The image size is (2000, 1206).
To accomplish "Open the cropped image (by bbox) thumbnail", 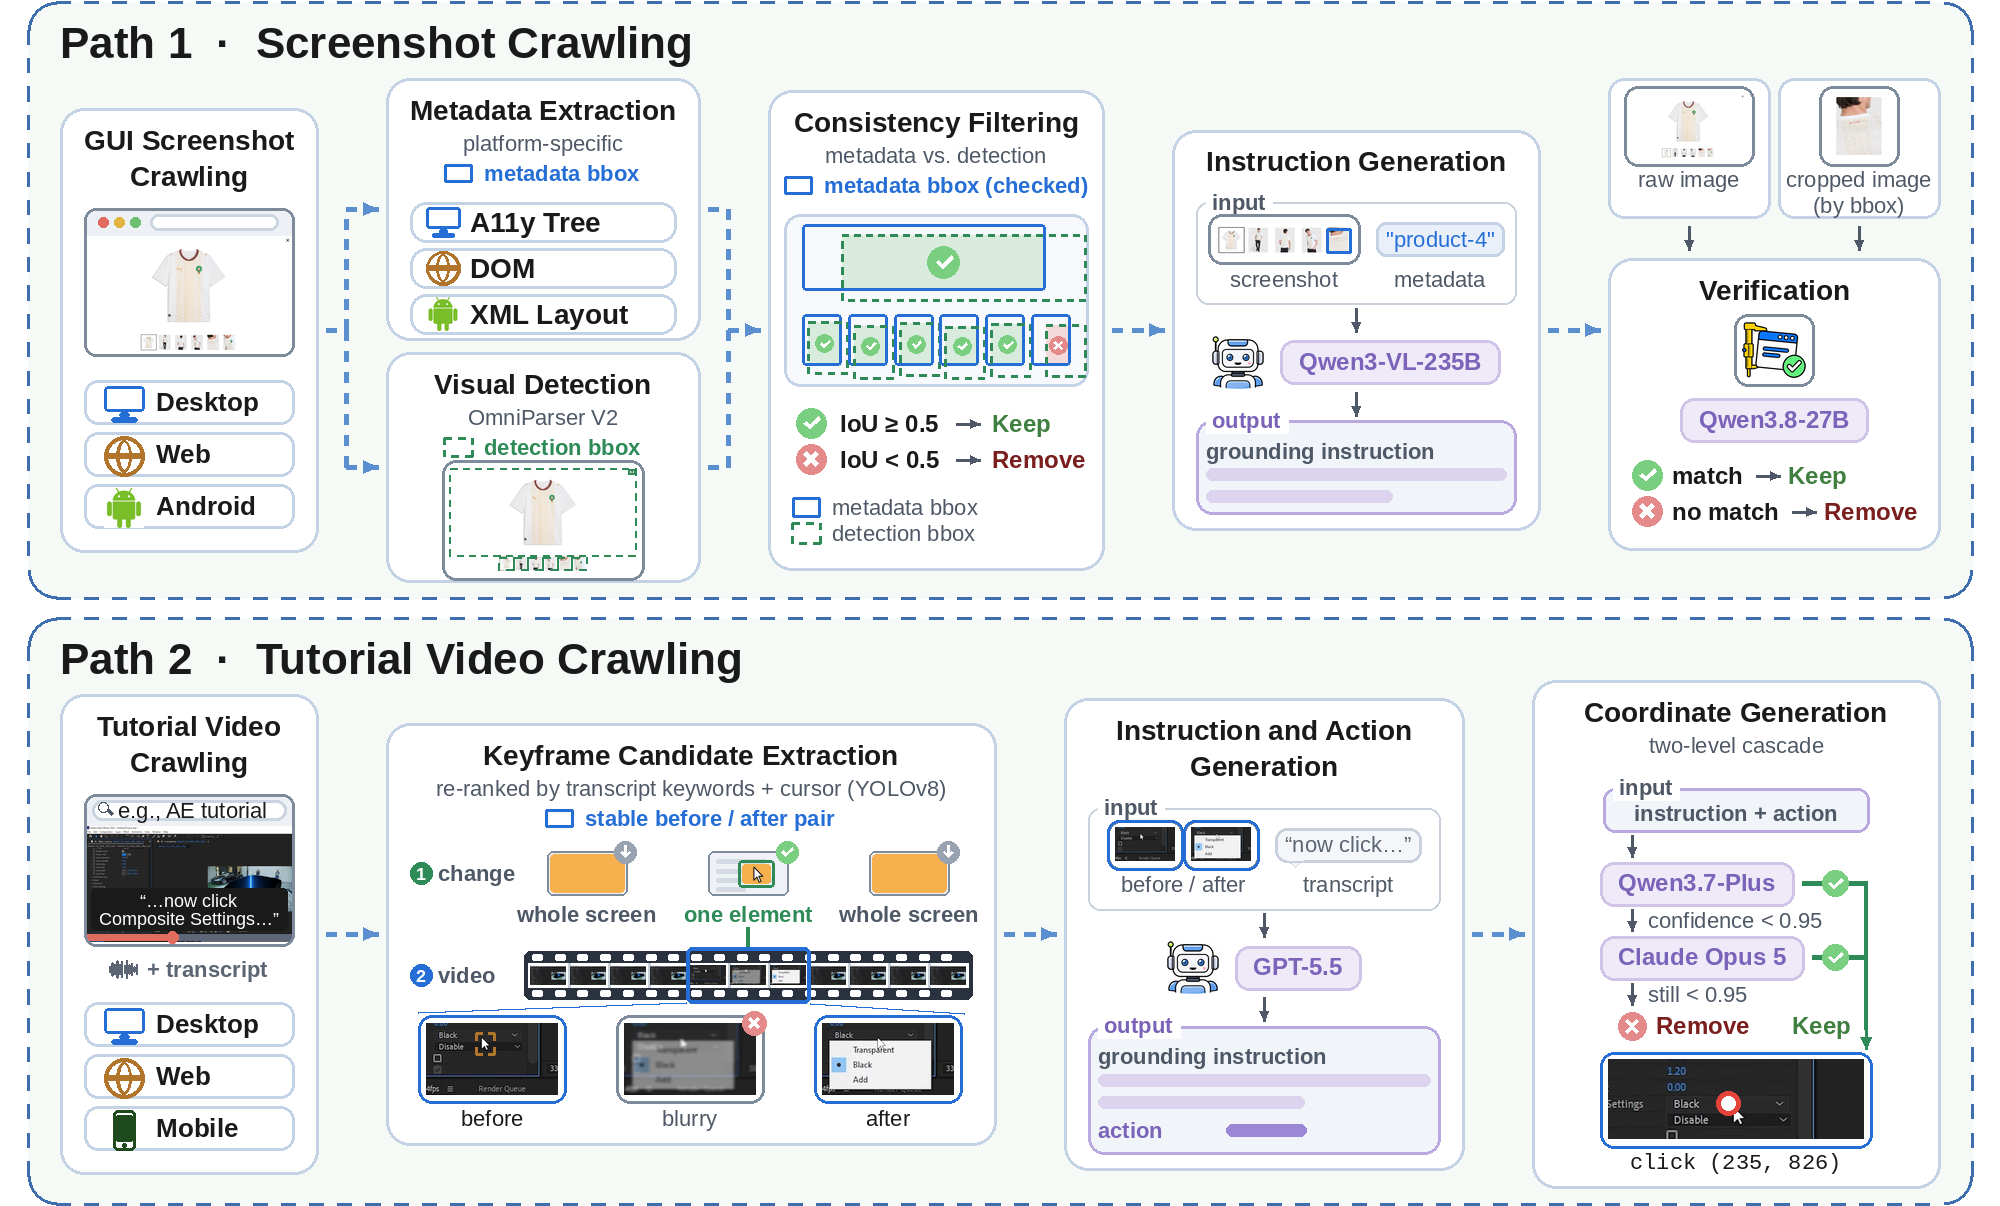I will click(x=1858, y=126).
